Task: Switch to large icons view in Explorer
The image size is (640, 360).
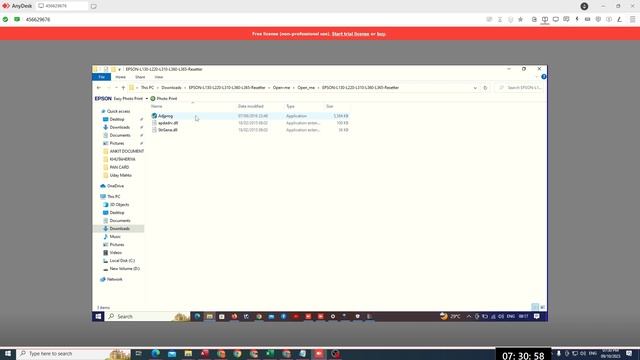Action: point(542,307)
